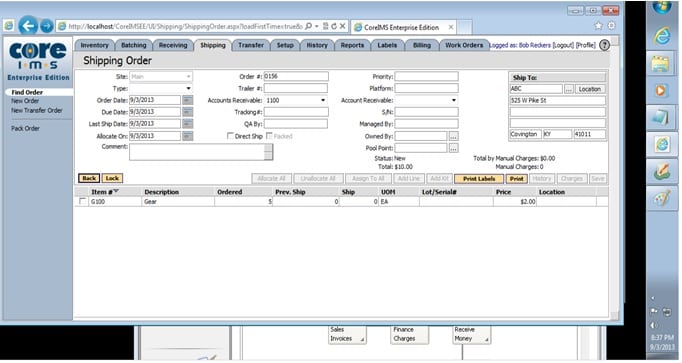Click the browser back arrow button
The height and width of the screenshot is (363, 682).
(28, 26)
